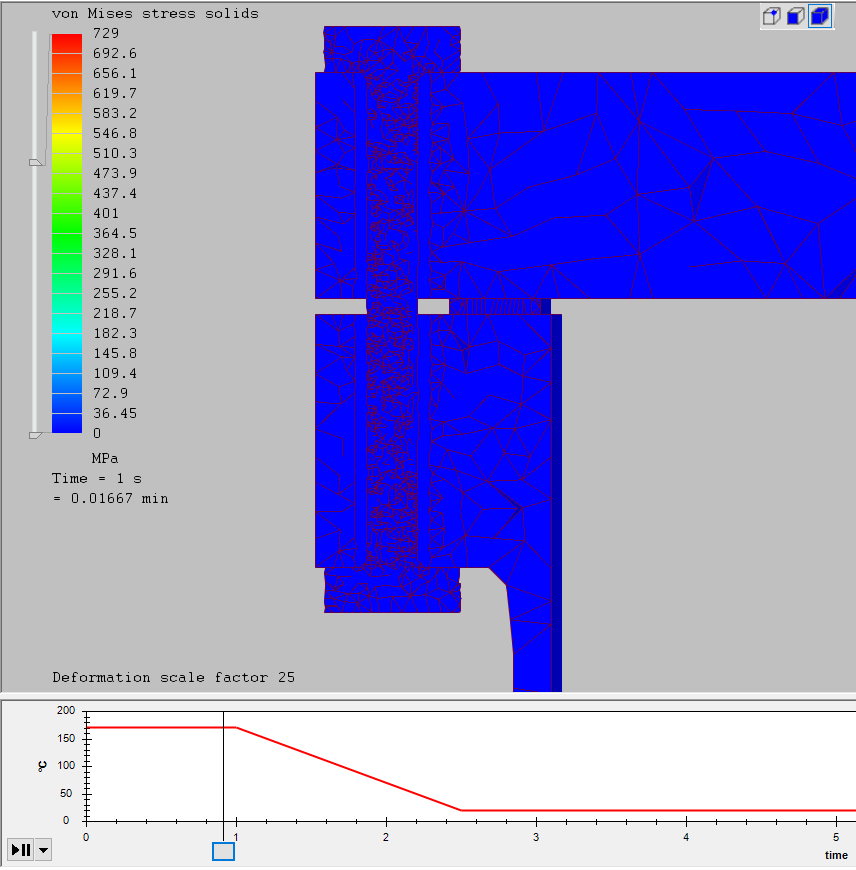Viewport: 856px width, 870px height.
Task: Click time tick '3' on the graph axis
Action: (536, 837)
